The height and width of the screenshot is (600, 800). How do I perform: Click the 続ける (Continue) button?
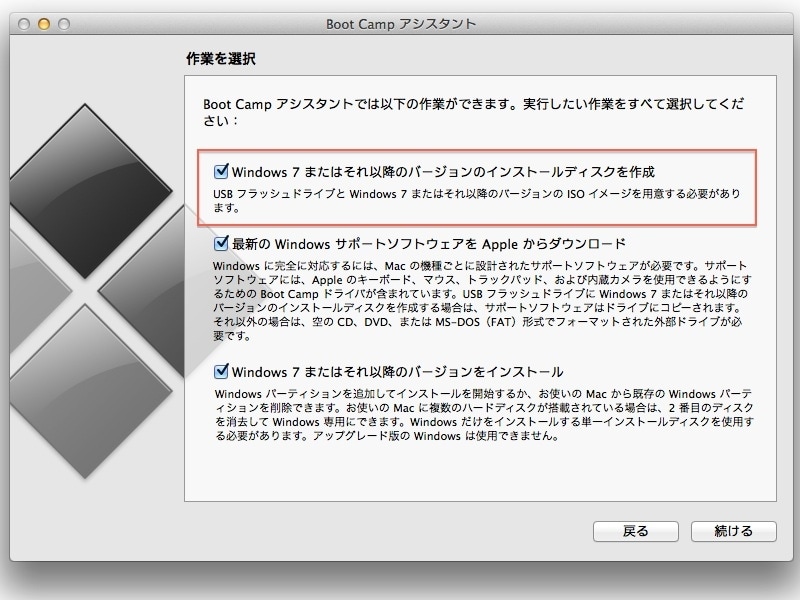pos(734,531)
